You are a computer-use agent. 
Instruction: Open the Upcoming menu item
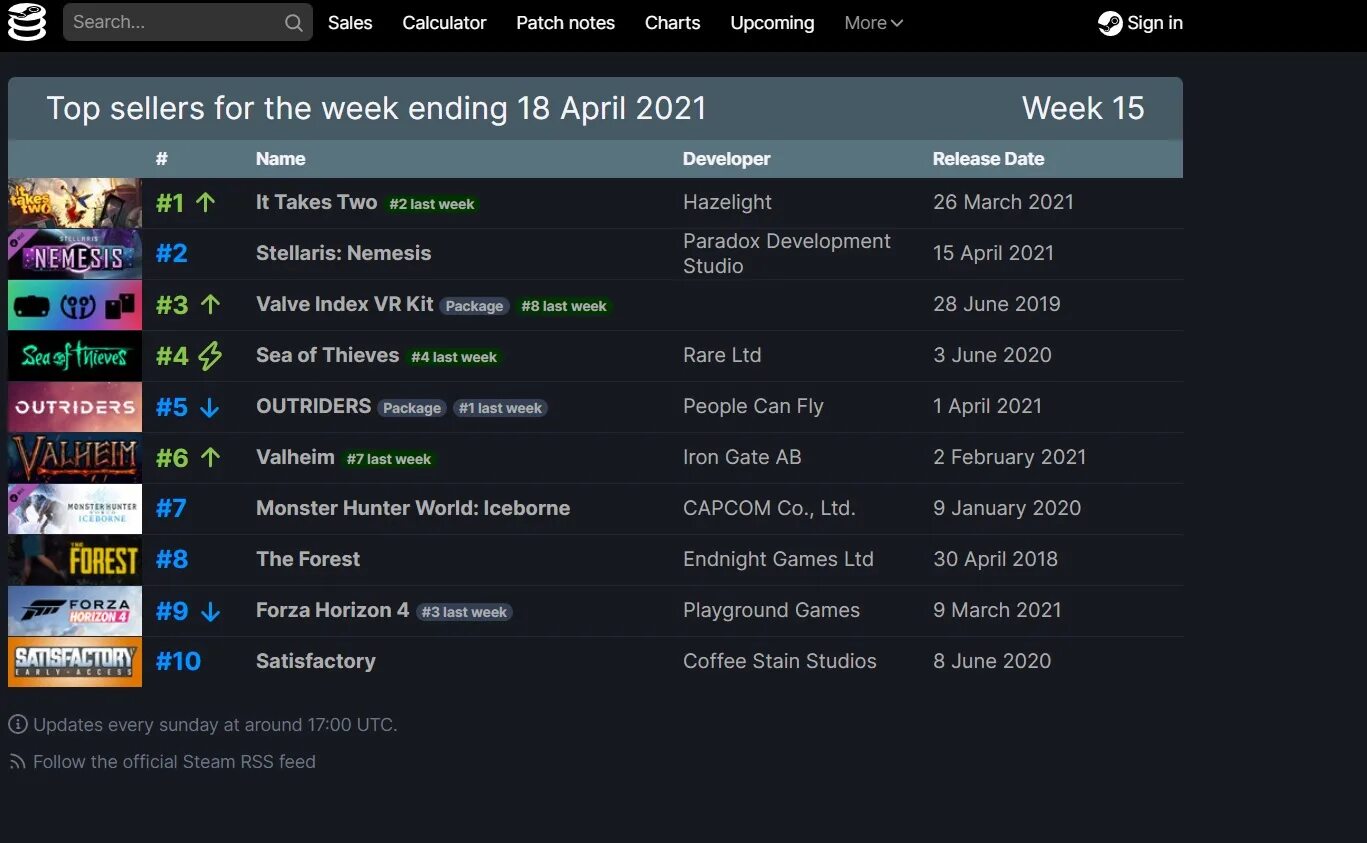pos(772,23)
